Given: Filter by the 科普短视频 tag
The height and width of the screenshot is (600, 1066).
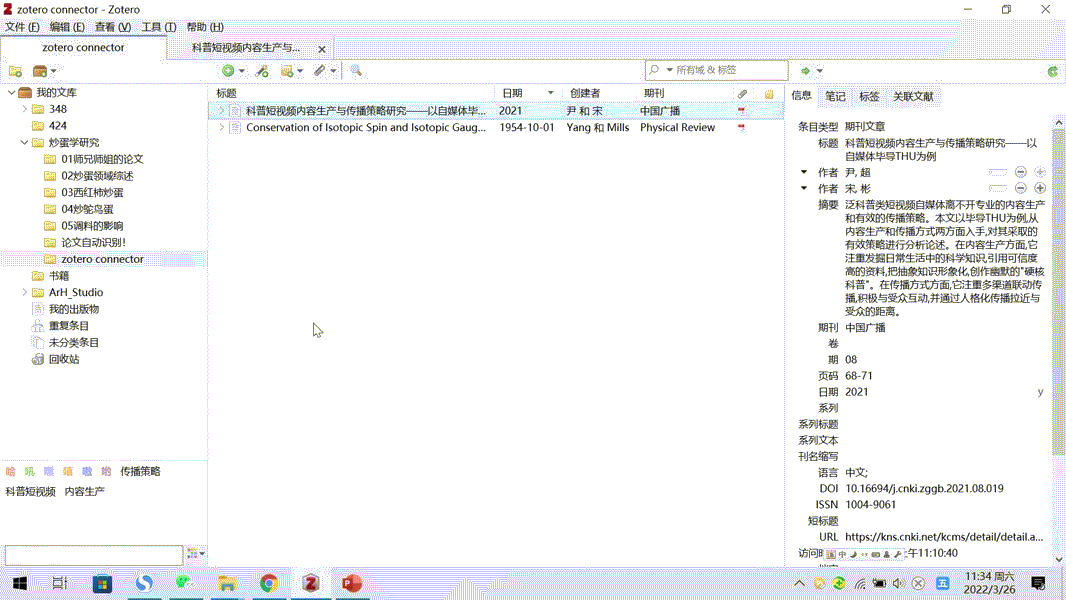Looking at the screenshot, I should click(x=31, y=491).
